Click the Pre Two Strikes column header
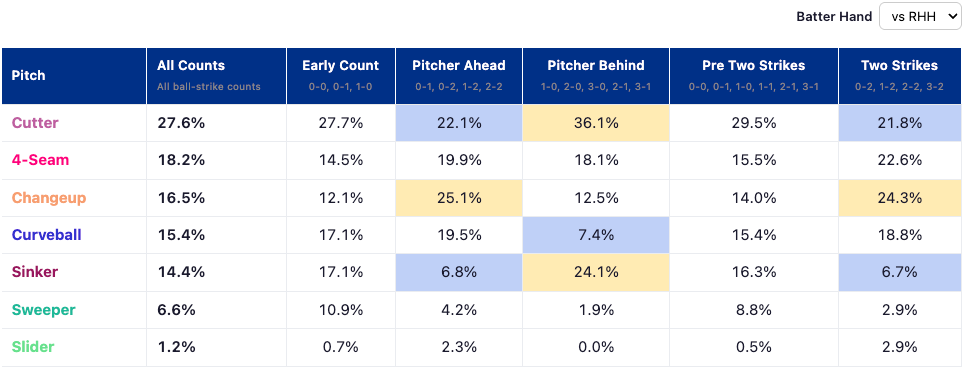Image resolution: width=966 pixels, height=371 pixels. [x=754, y=76]
